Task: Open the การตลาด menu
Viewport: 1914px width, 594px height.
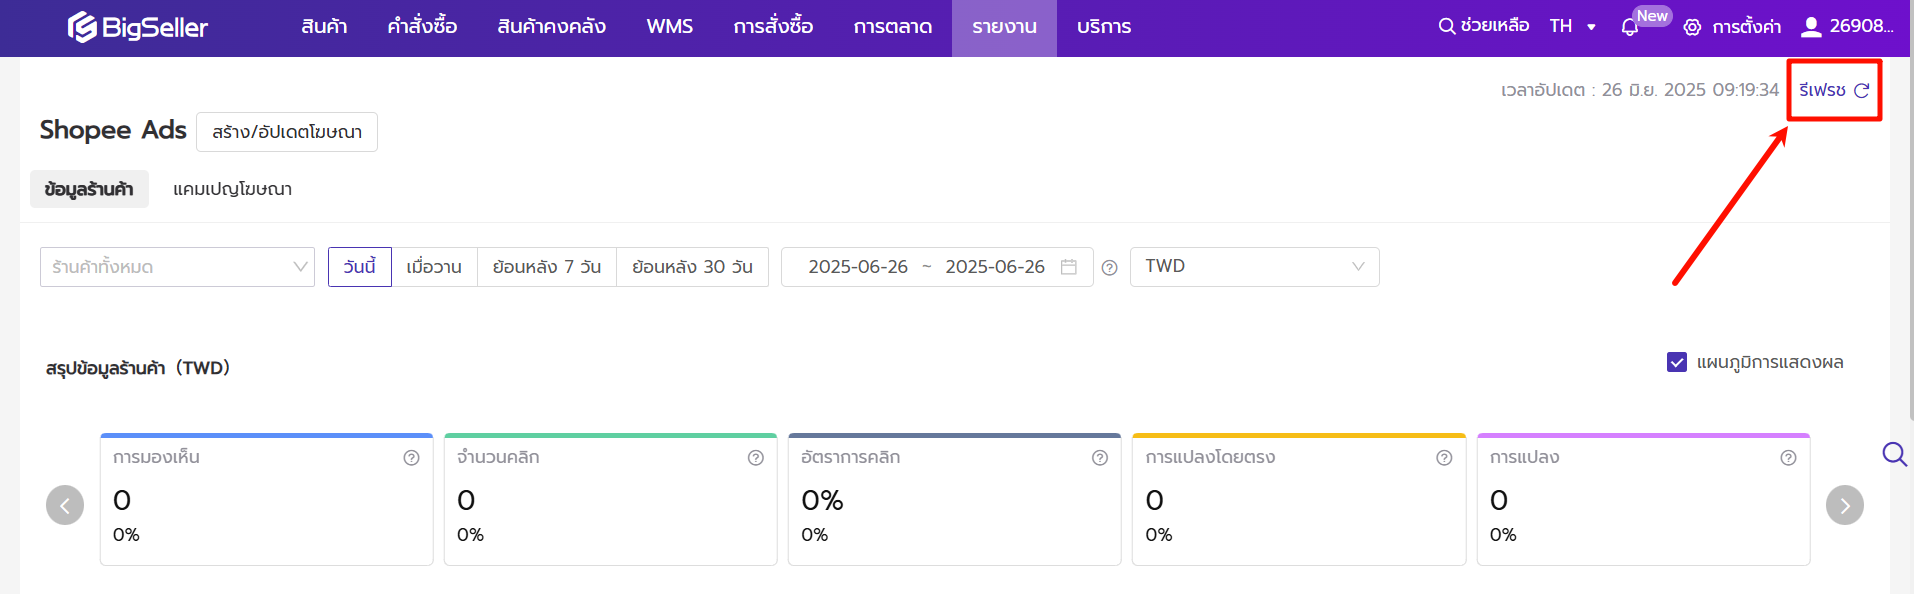Action: [893, 27]
